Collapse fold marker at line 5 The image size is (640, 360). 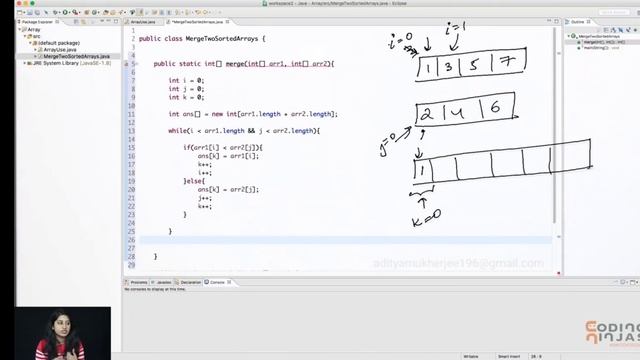tap(137, 64)
